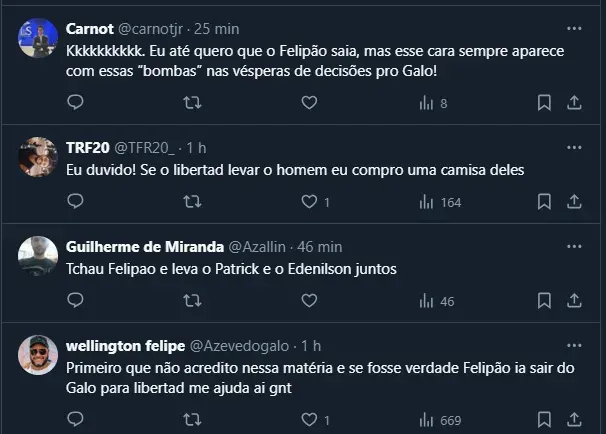Image resolution: width=606 pixels, height=434 pixels.
Task: View the 669 views analytics
Action: pyautogui.click(x=440, y=419)
